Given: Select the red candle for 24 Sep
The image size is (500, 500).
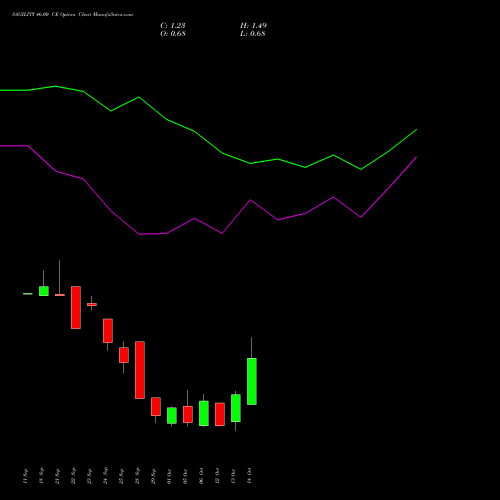Looking at the screenshot, I should tap(108, 331).
